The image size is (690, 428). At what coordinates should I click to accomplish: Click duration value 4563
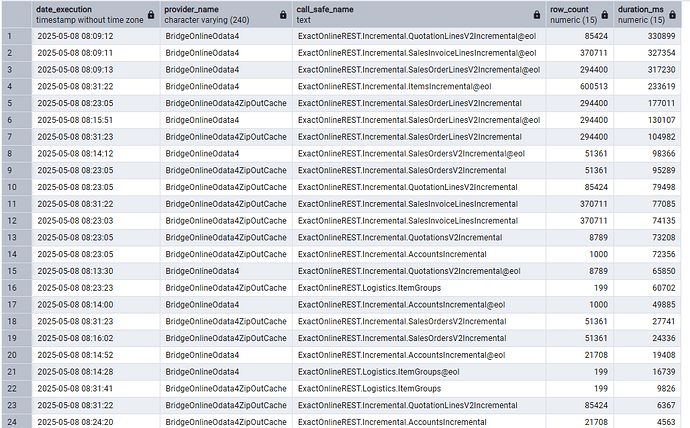point(647,422)
